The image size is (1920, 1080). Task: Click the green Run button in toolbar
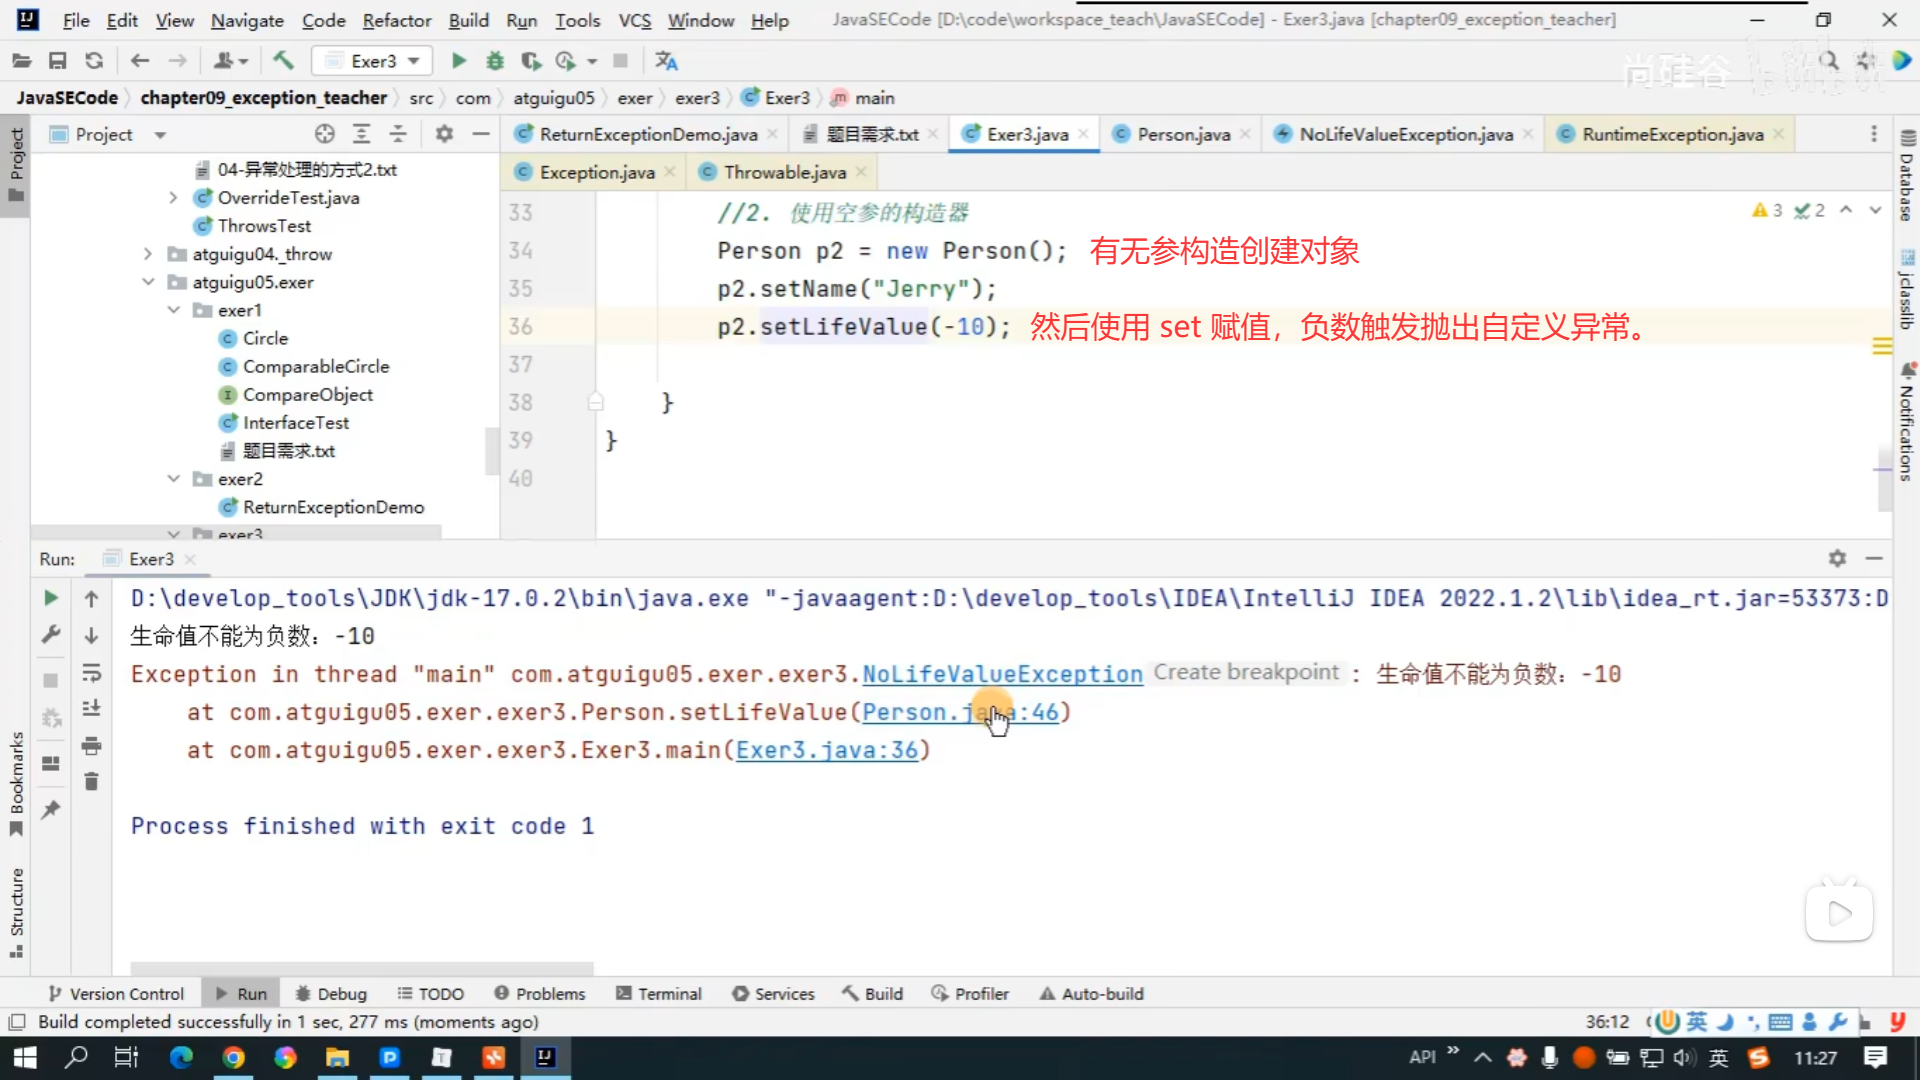pos(458,61)
